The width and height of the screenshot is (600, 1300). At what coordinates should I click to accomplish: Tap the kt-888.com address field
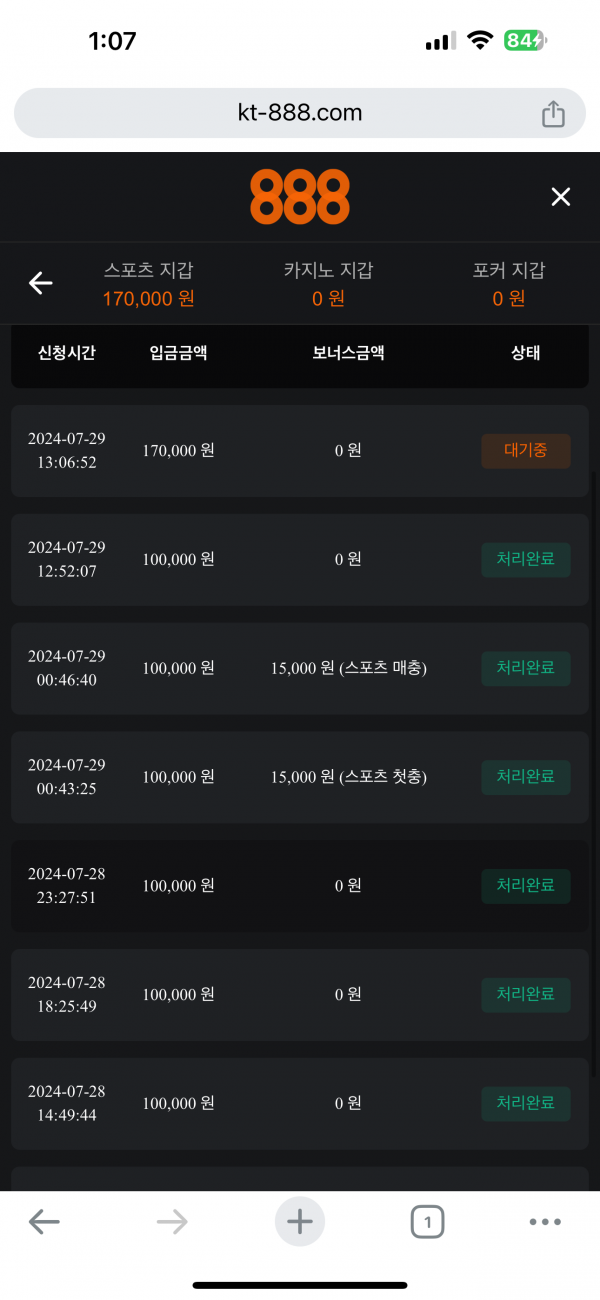click(300, 113)
